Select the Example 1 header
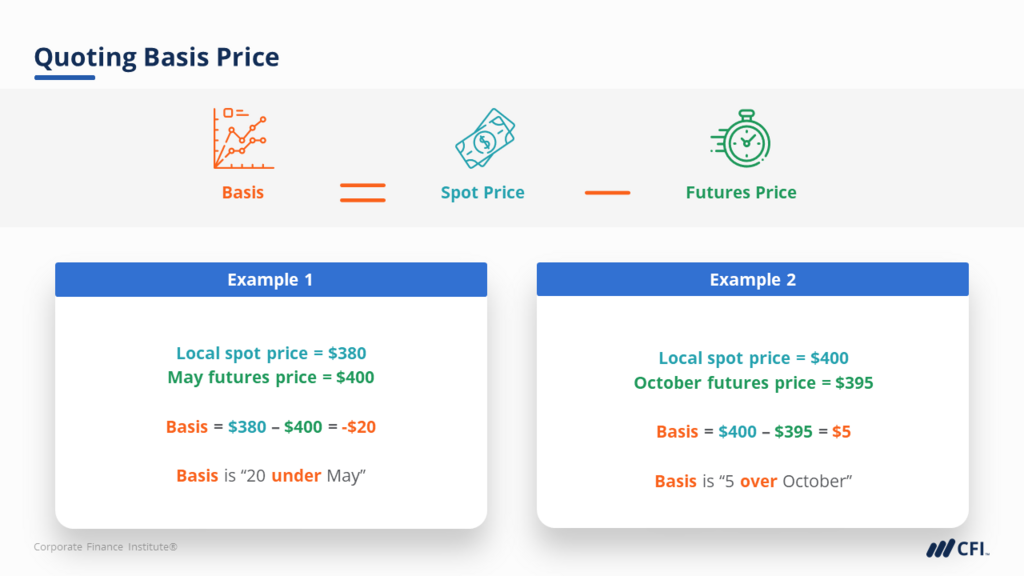The image size is (1024, 576). pyautogui.click(x=270, y=280)
